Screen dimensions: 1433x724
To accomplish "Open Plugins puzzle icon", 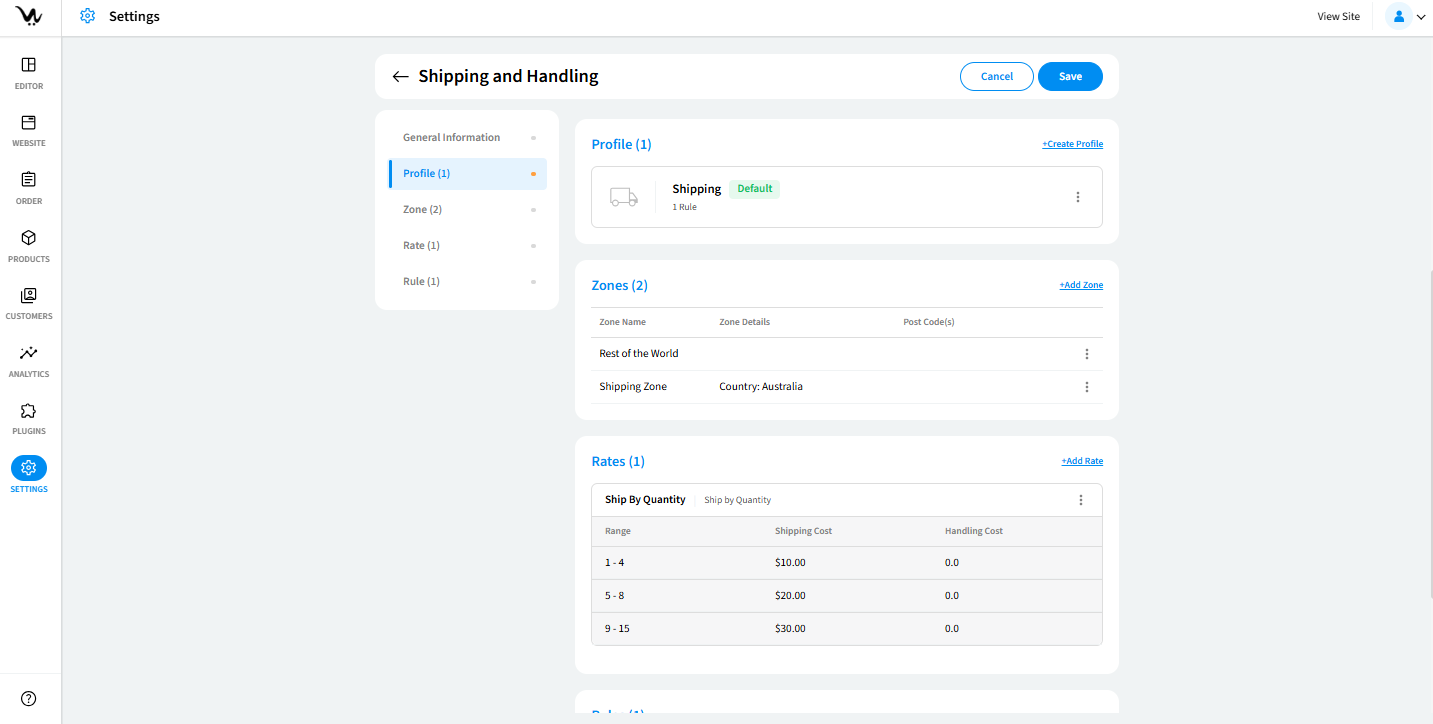I will coord(29,412).
